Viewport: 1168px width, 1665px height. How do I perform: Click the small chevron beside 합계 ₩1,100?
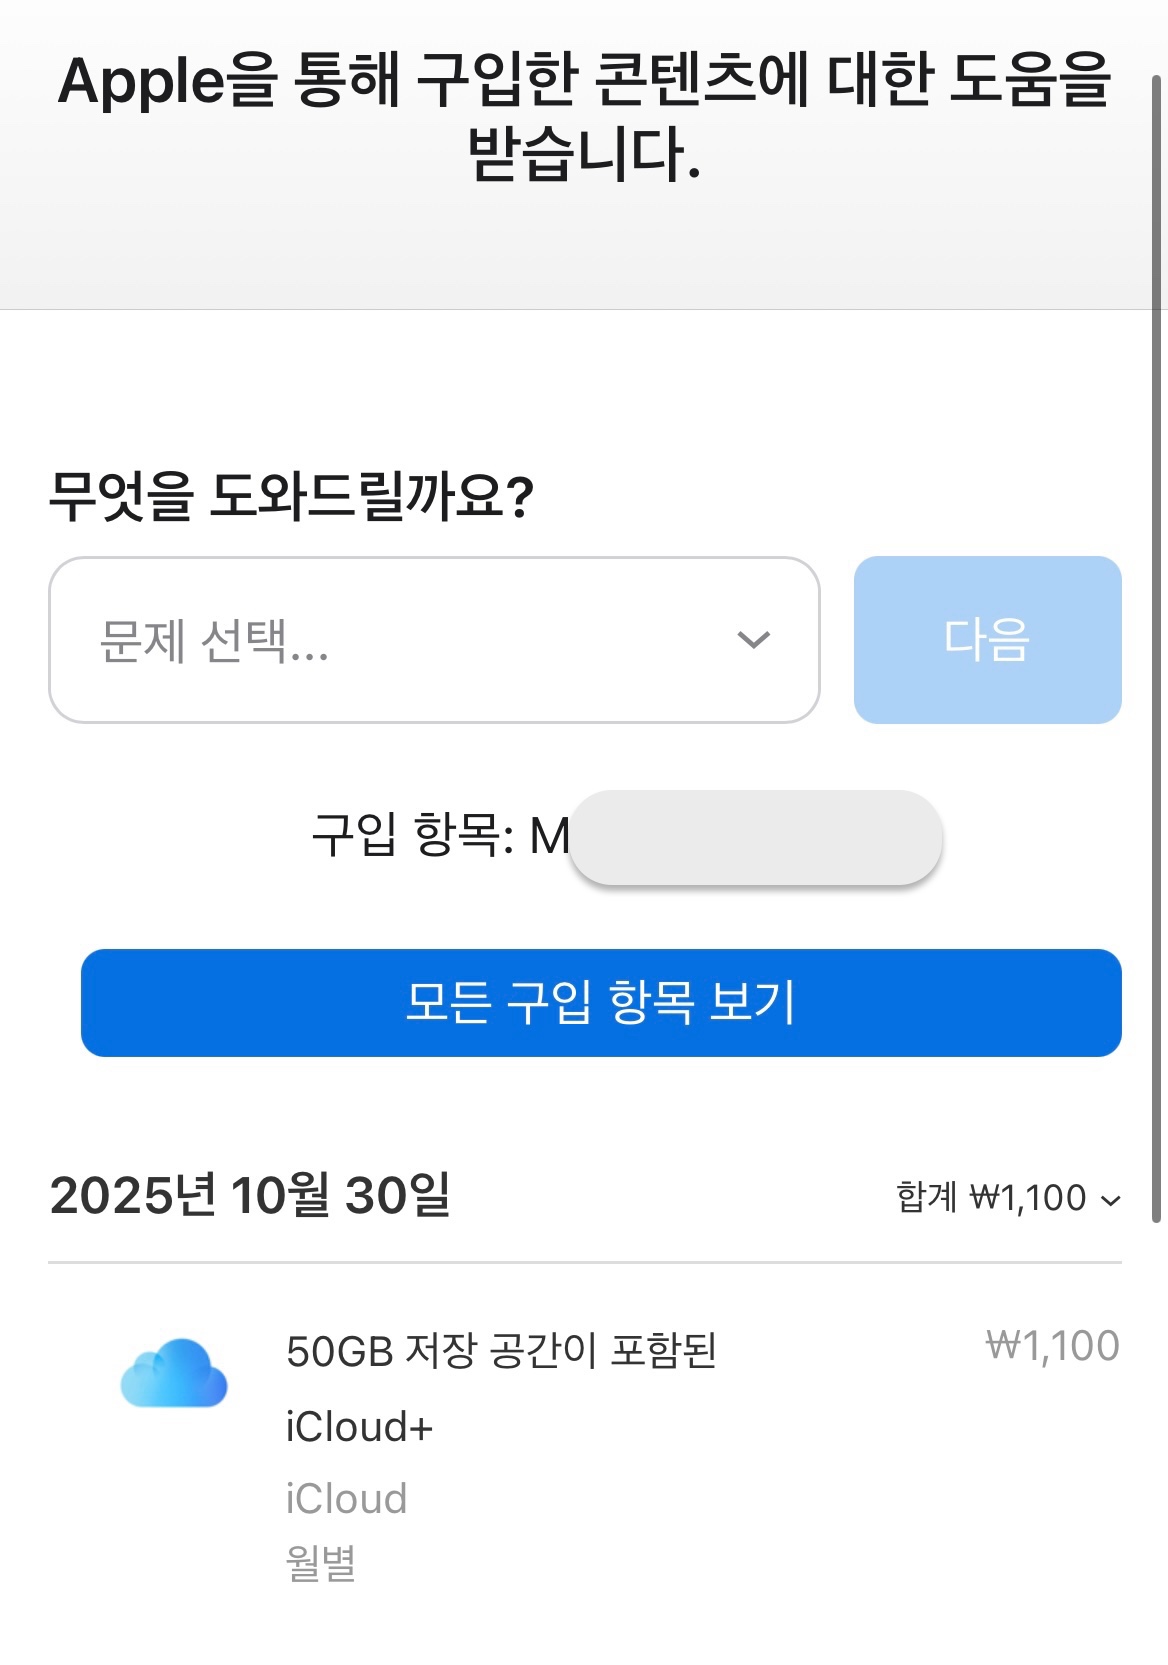[x=1110, y=1200]
